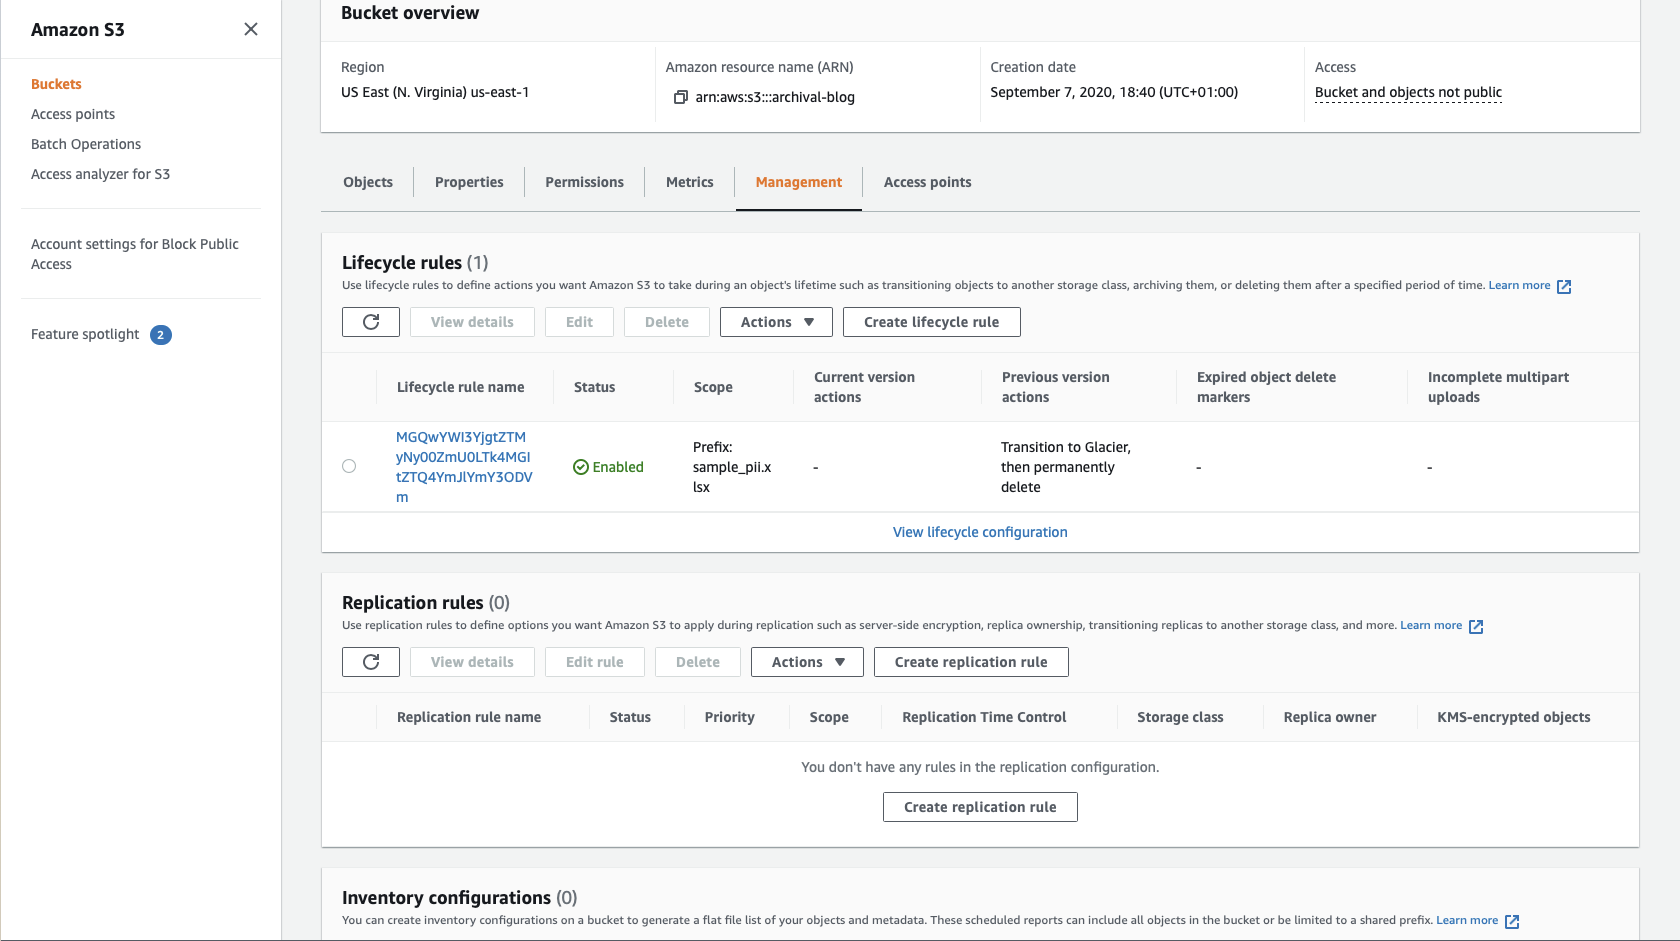The width and height of the screenshot is (1680, 941).
Task: Click the Expired object delete markers header
Action: (x=1266, y=387)
